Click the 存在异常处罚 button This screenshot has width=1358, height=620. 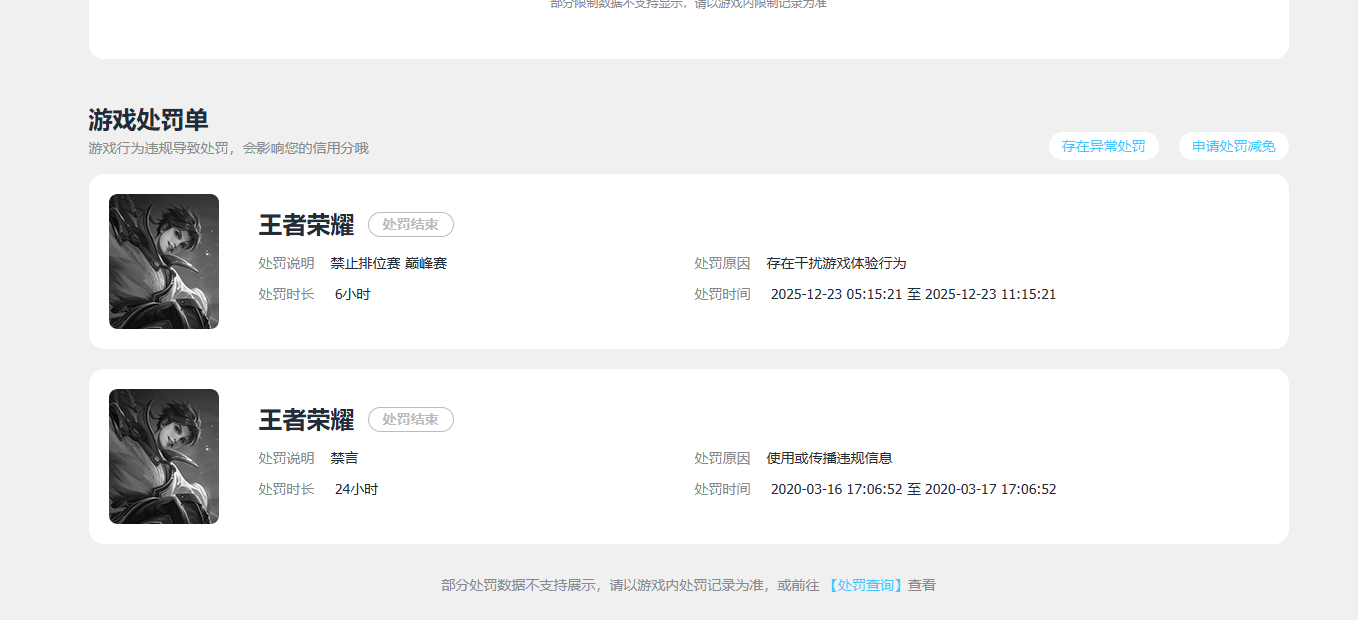[x=1103, y=146]
